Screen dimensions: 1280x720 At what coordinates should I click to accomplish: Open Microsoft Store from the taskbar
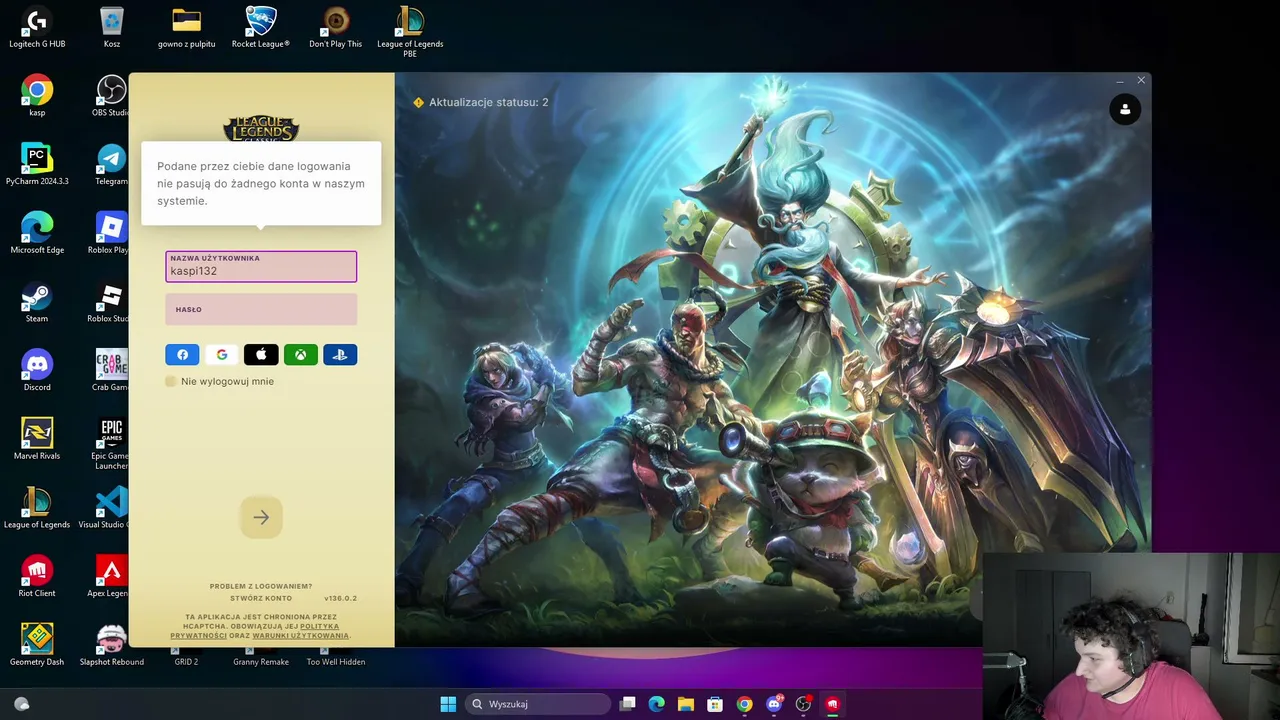pyautogui.click(x=715, y=704)
